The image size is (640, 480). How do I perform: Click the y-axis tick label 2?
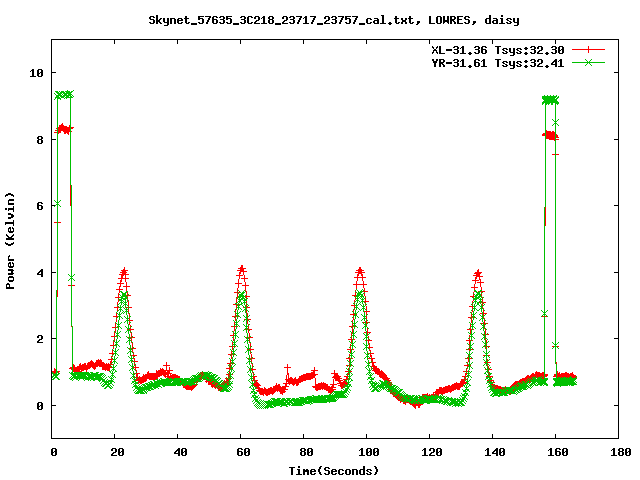40,339
